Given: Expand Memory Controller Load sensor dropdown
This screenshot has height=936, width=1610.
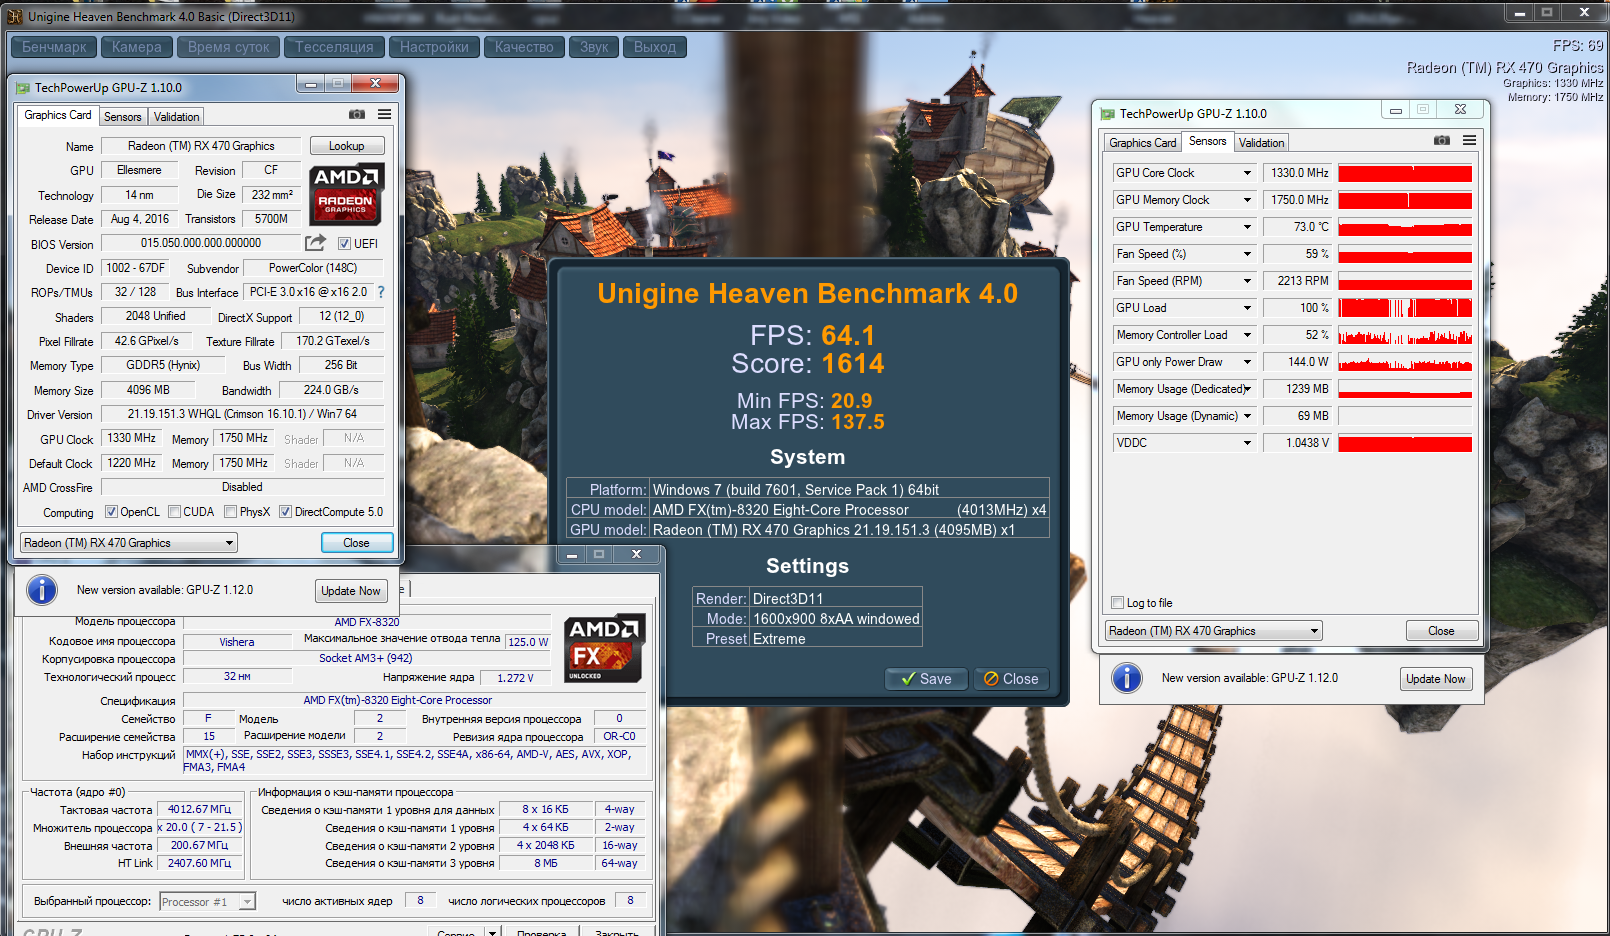Looking at the screenshot, I should pos(1247,335).
